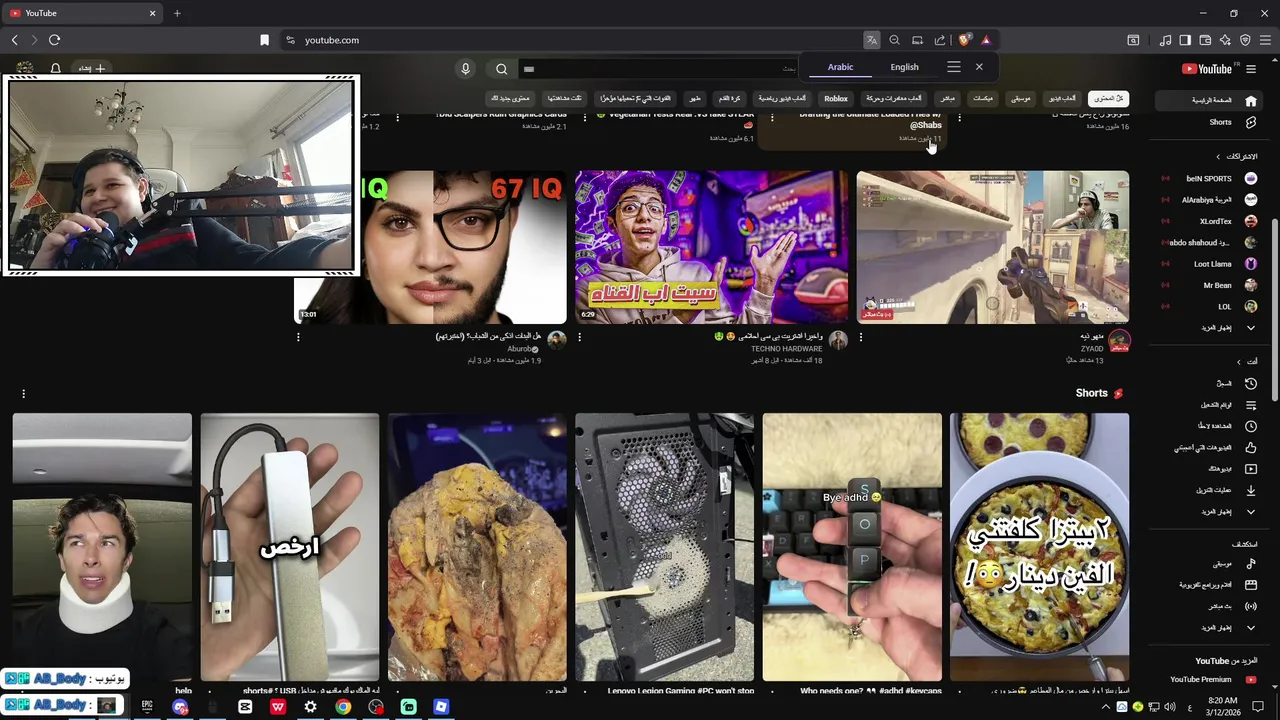Select English tab in translate popup
Viewport: 1280px width, 720px height.
904,67
